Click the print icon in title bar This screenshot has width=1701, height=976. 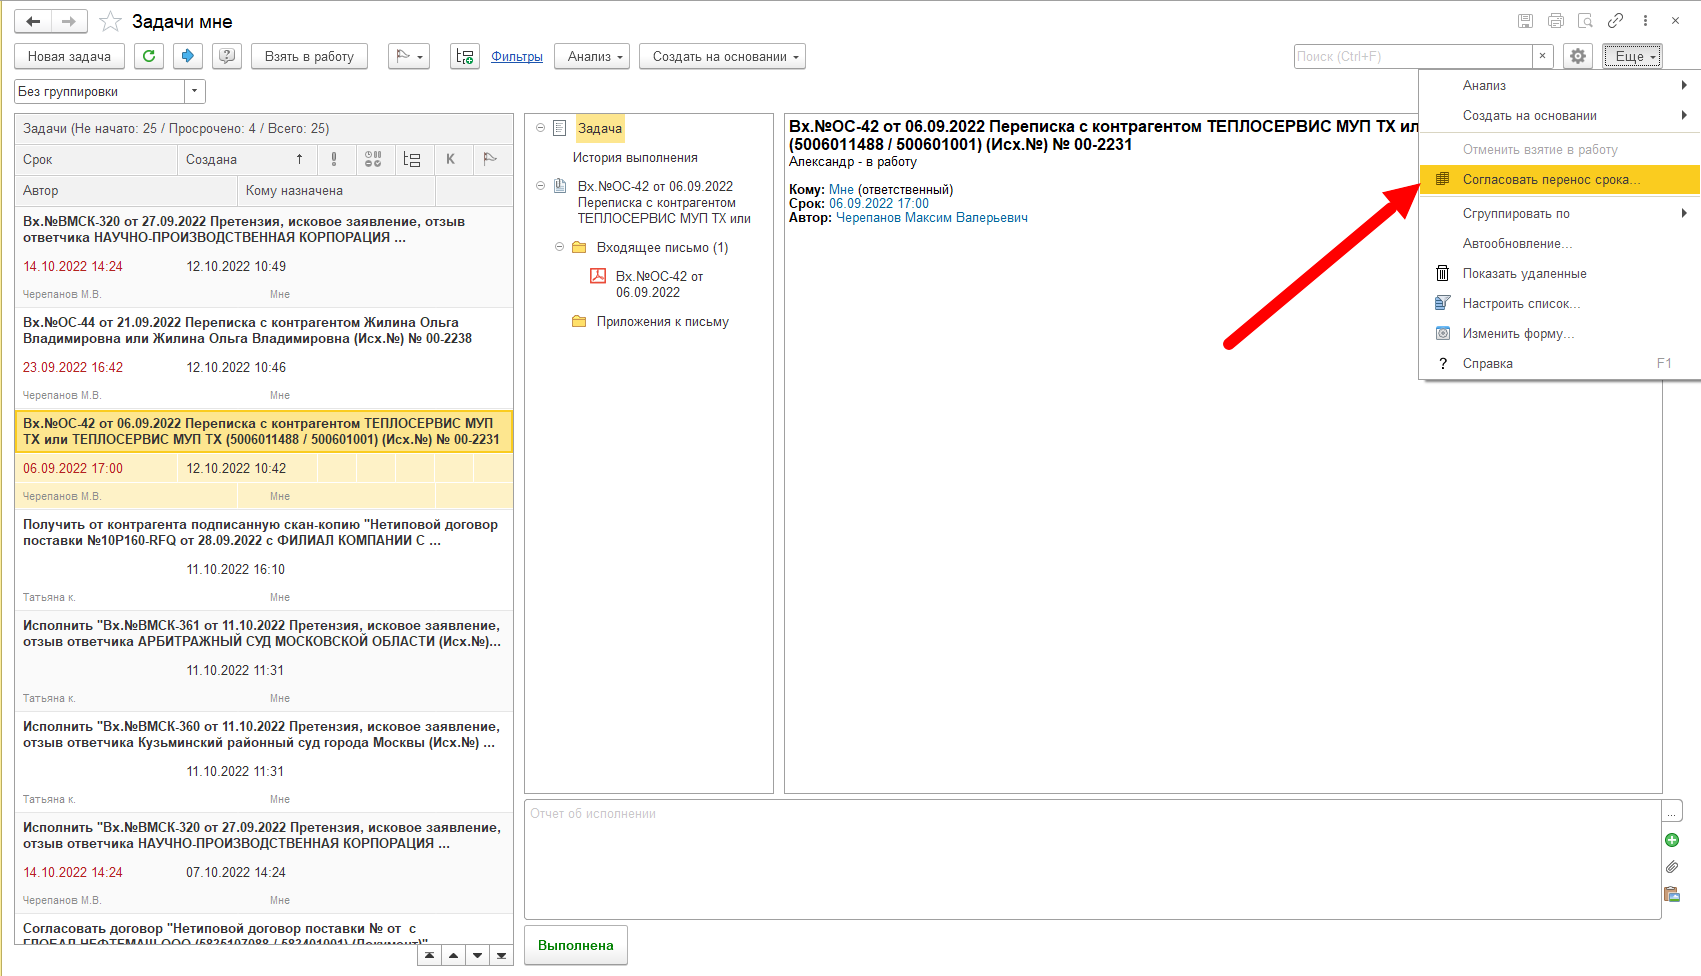click(1555, 21)
